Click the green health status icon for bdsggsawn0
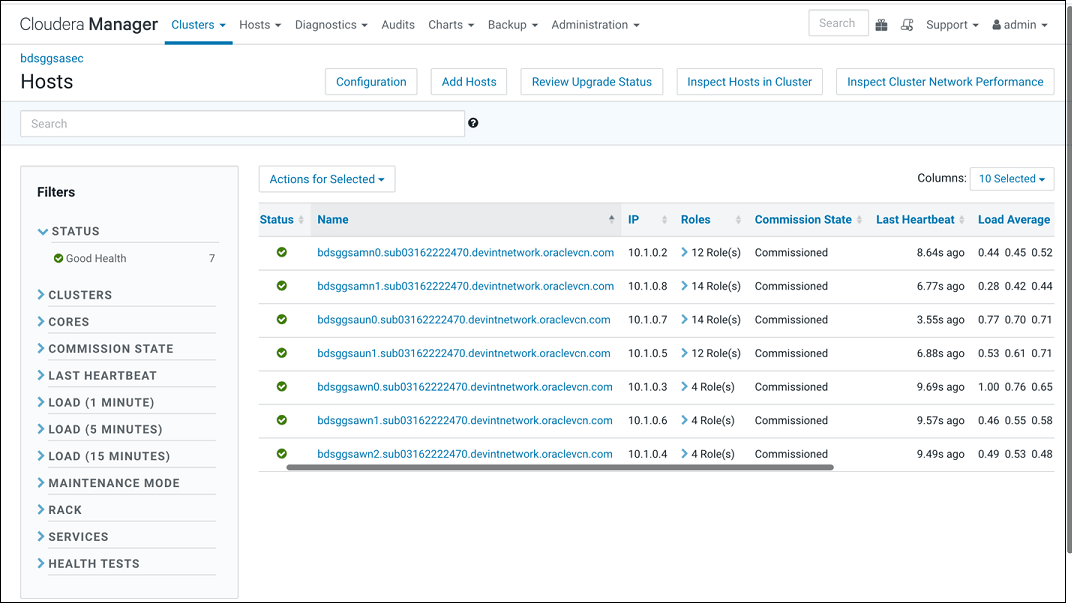 (x=282, y=386)
